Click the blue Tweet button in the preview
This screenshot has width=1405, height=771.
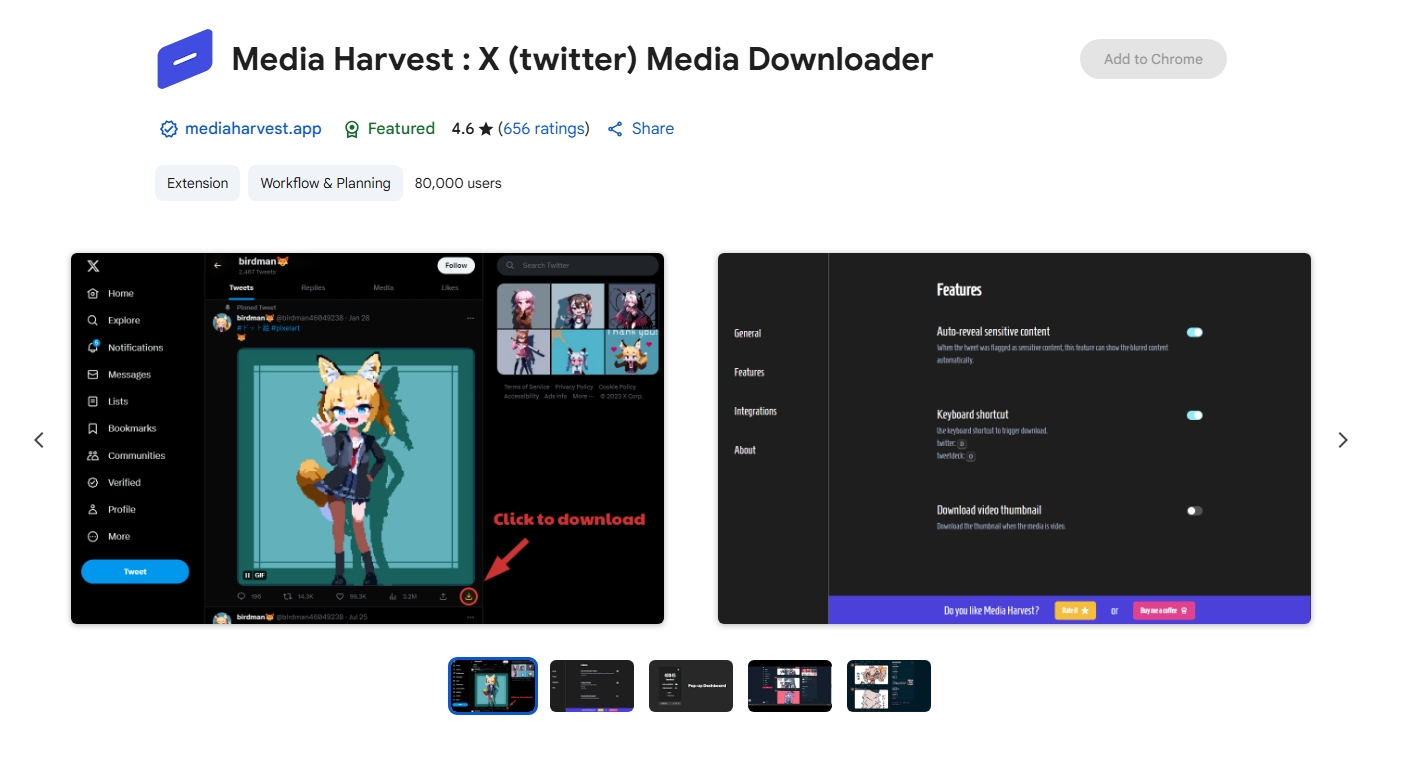coord(135,571)
